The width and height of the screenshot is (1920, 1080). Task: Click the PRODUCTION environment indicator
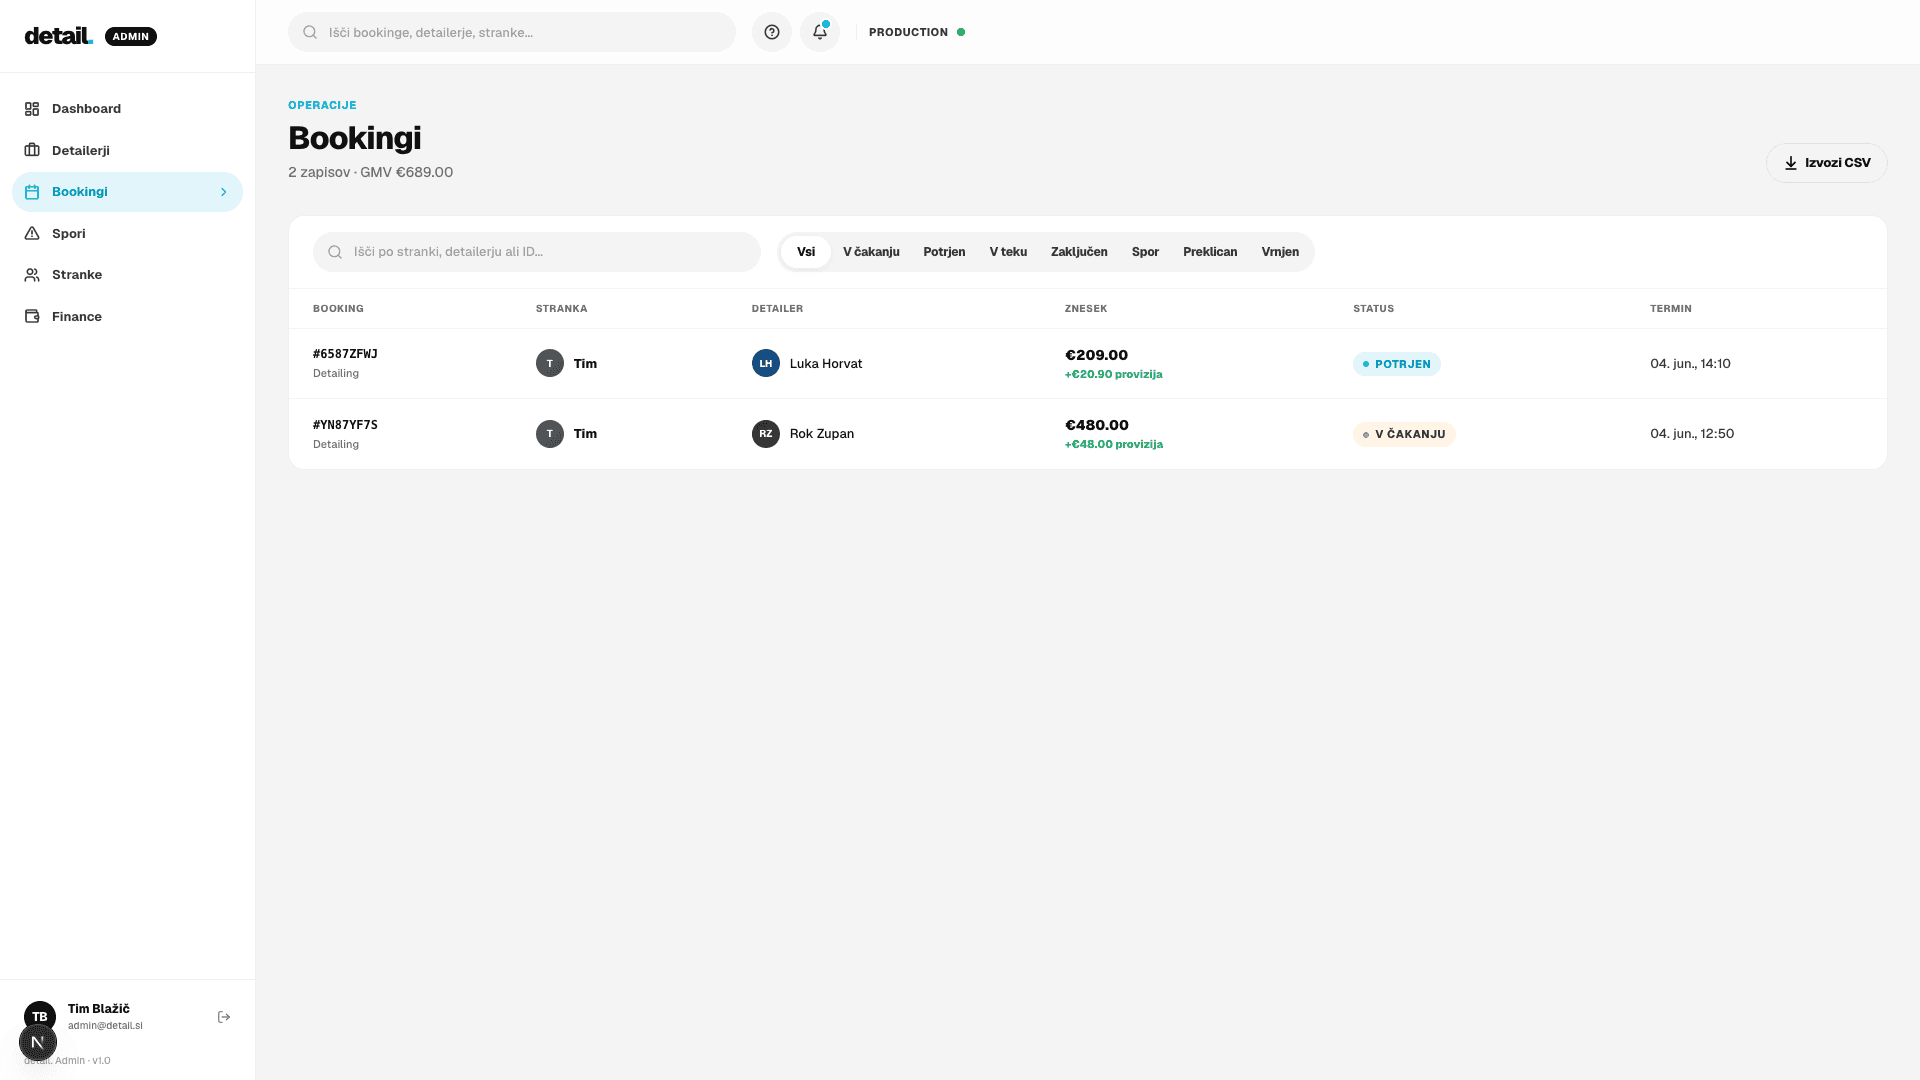click(x=916, y=32)
